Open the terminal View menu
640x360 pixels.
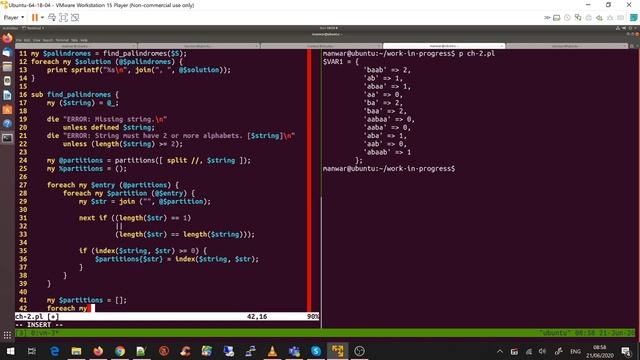(36, 40)
